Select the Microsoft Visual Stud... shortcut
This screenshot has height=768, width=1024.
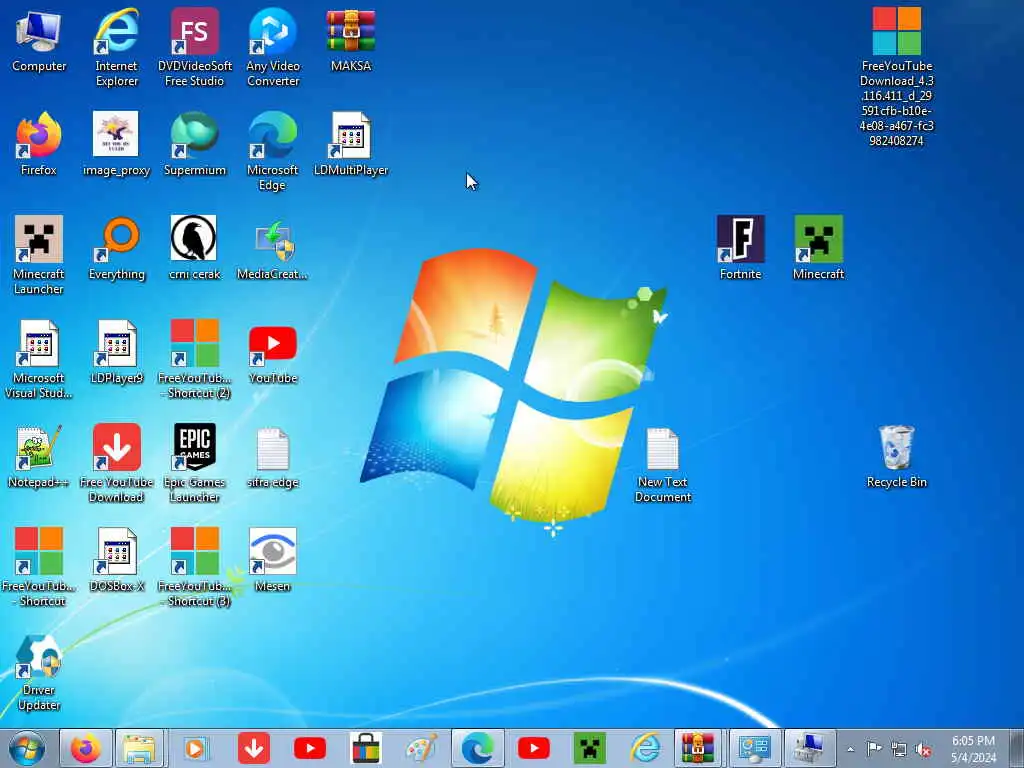point(39,359)
